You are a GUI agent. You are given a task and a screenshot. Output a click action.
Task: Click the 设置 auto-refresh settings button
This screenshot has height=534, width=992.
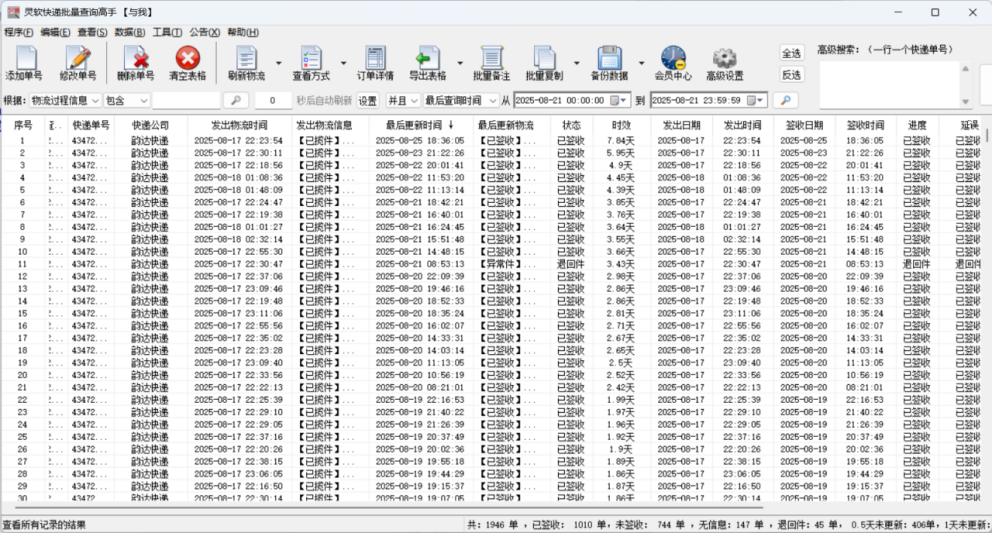[x=368, y=101]
